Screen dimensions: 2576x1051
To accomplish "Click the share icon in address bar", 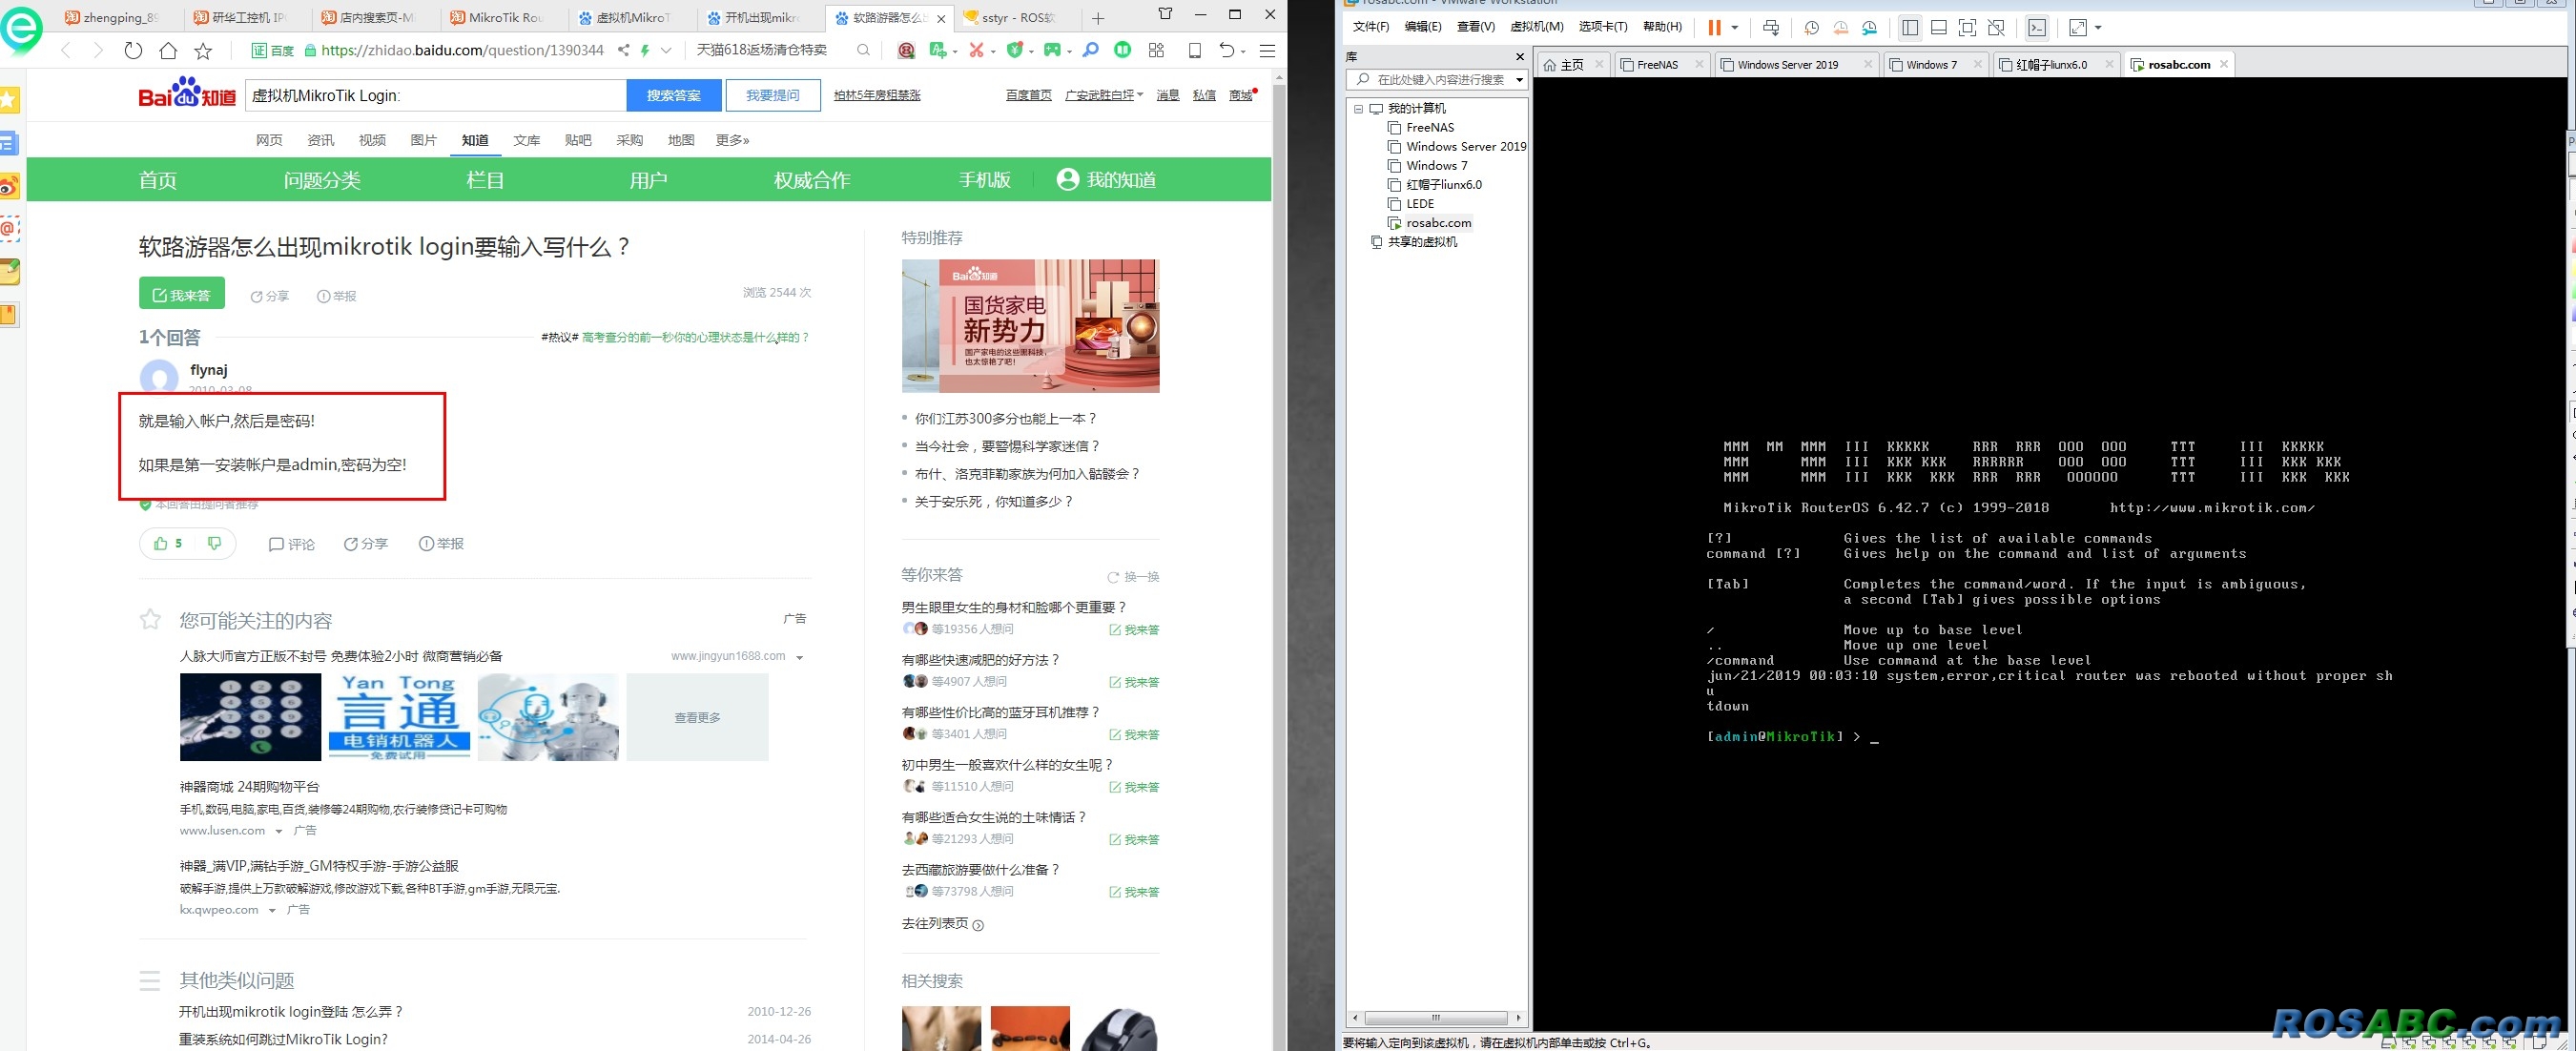I will point(623,50).
